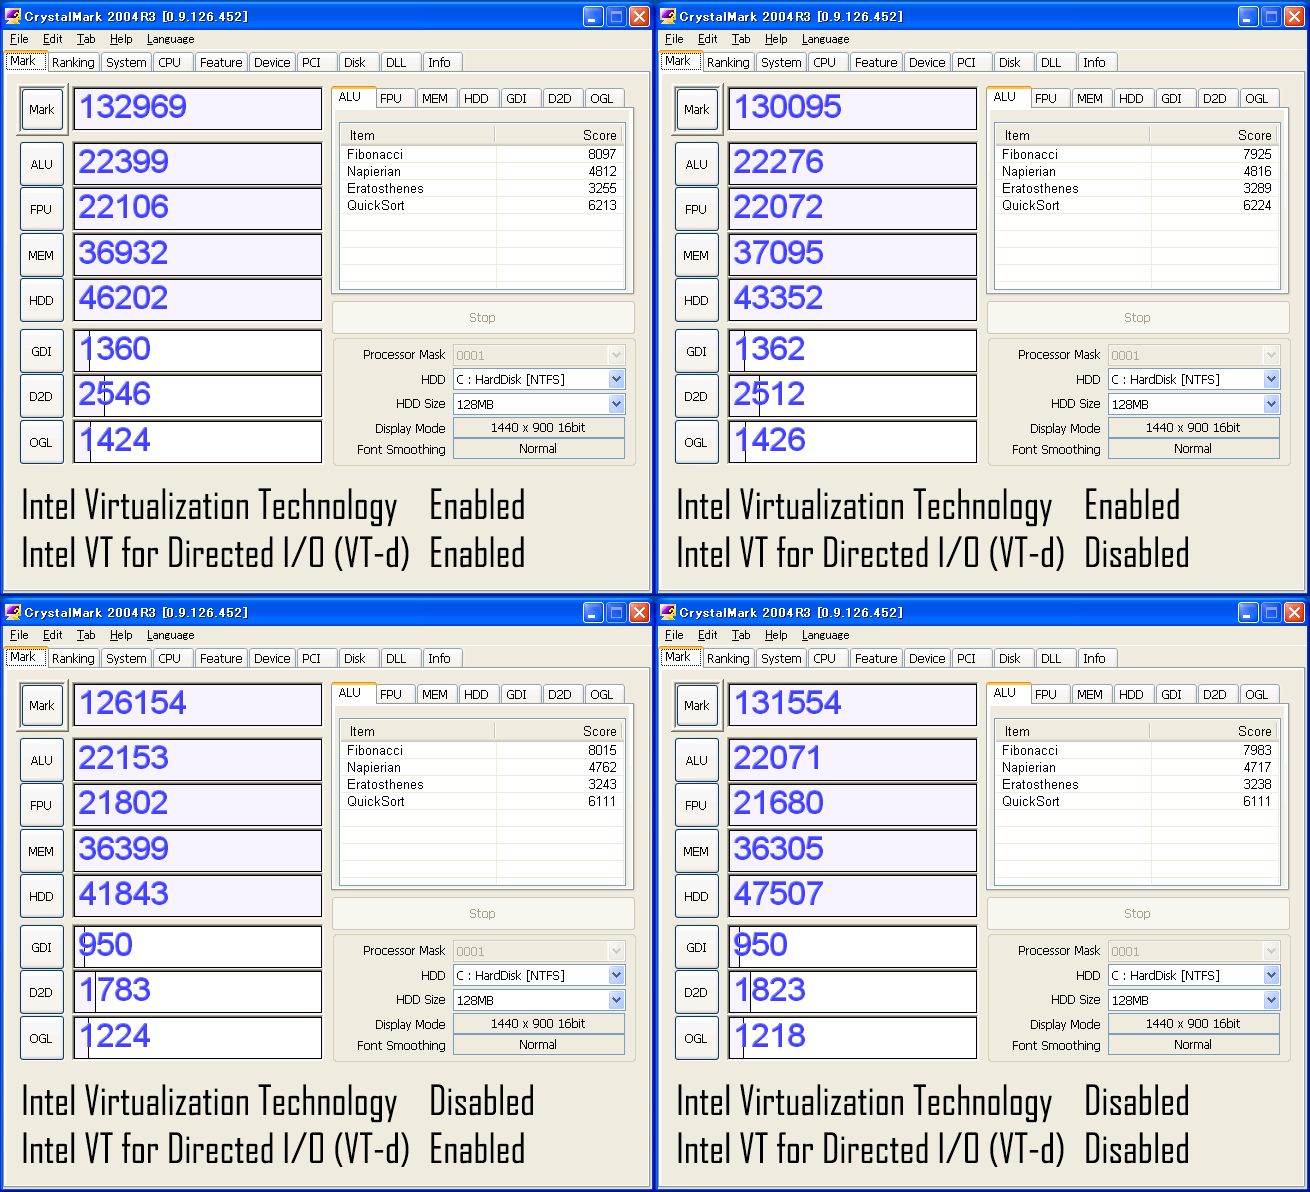1310x1192 pixels.
Task: Click Mark button beside score 130095
Action: pyautogui.click(x=697, y=110)
